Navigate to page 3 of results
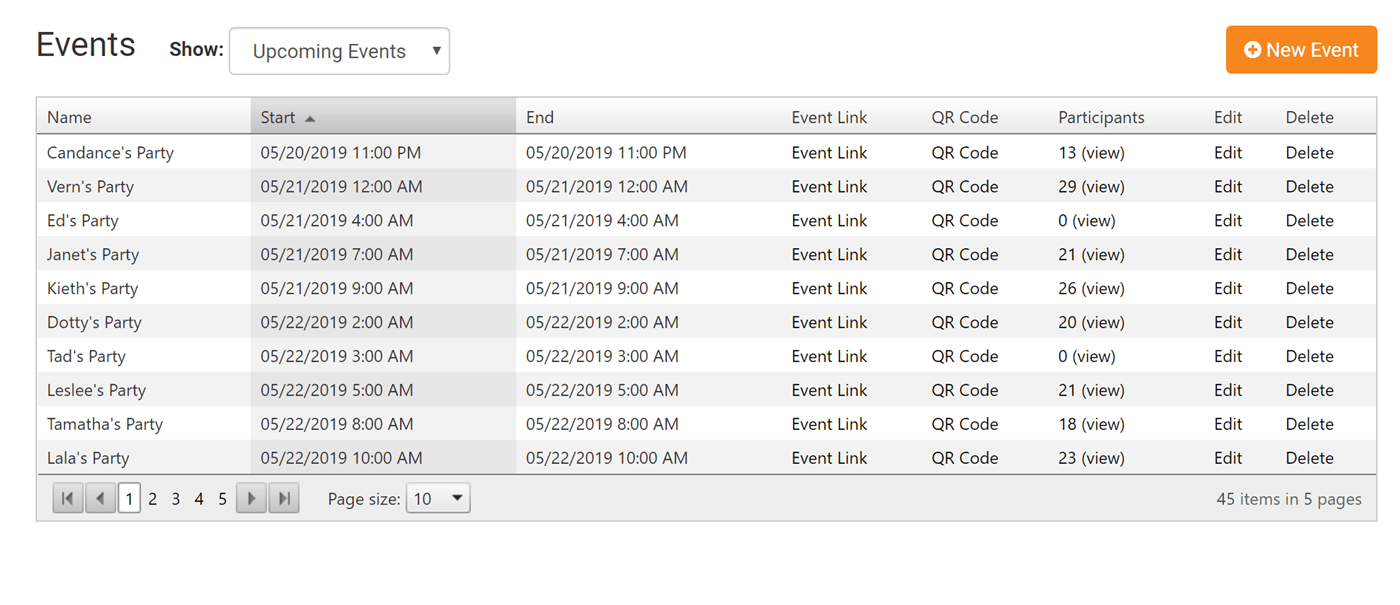 tap(175, 498)
